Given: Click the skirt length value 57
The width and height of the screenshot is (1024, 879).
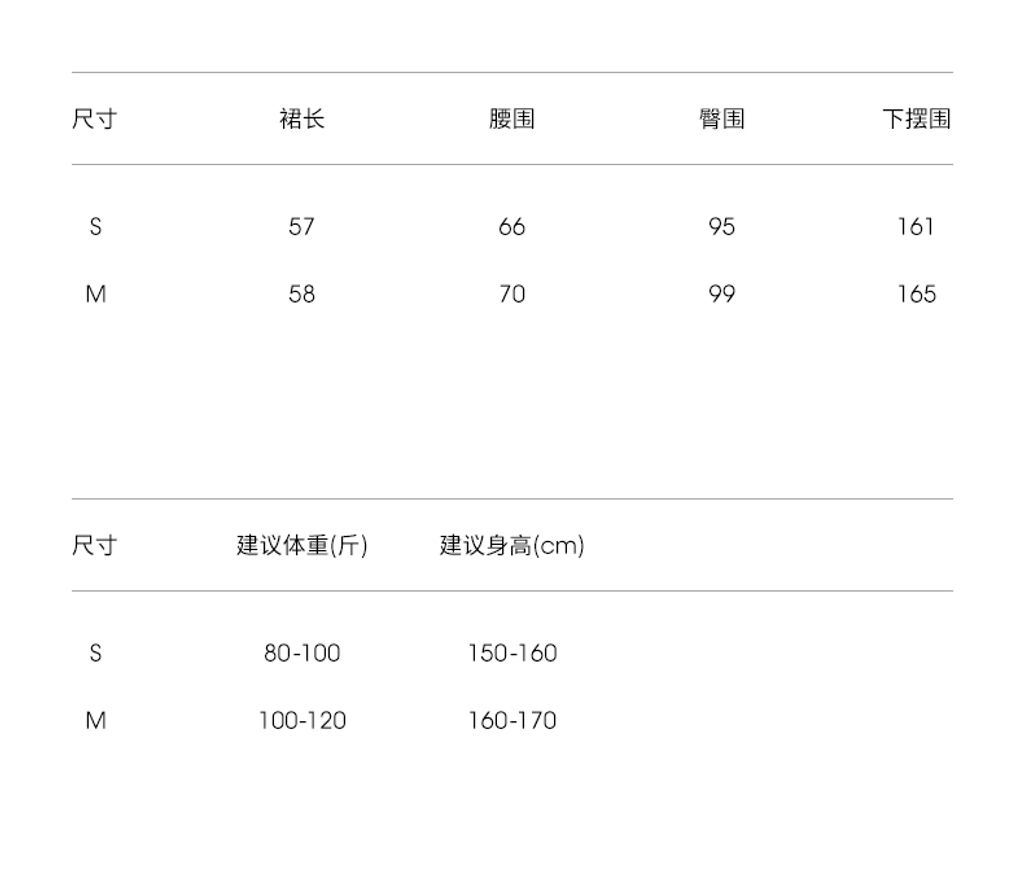Looking at the screenshot, I should tap(301, 227).
